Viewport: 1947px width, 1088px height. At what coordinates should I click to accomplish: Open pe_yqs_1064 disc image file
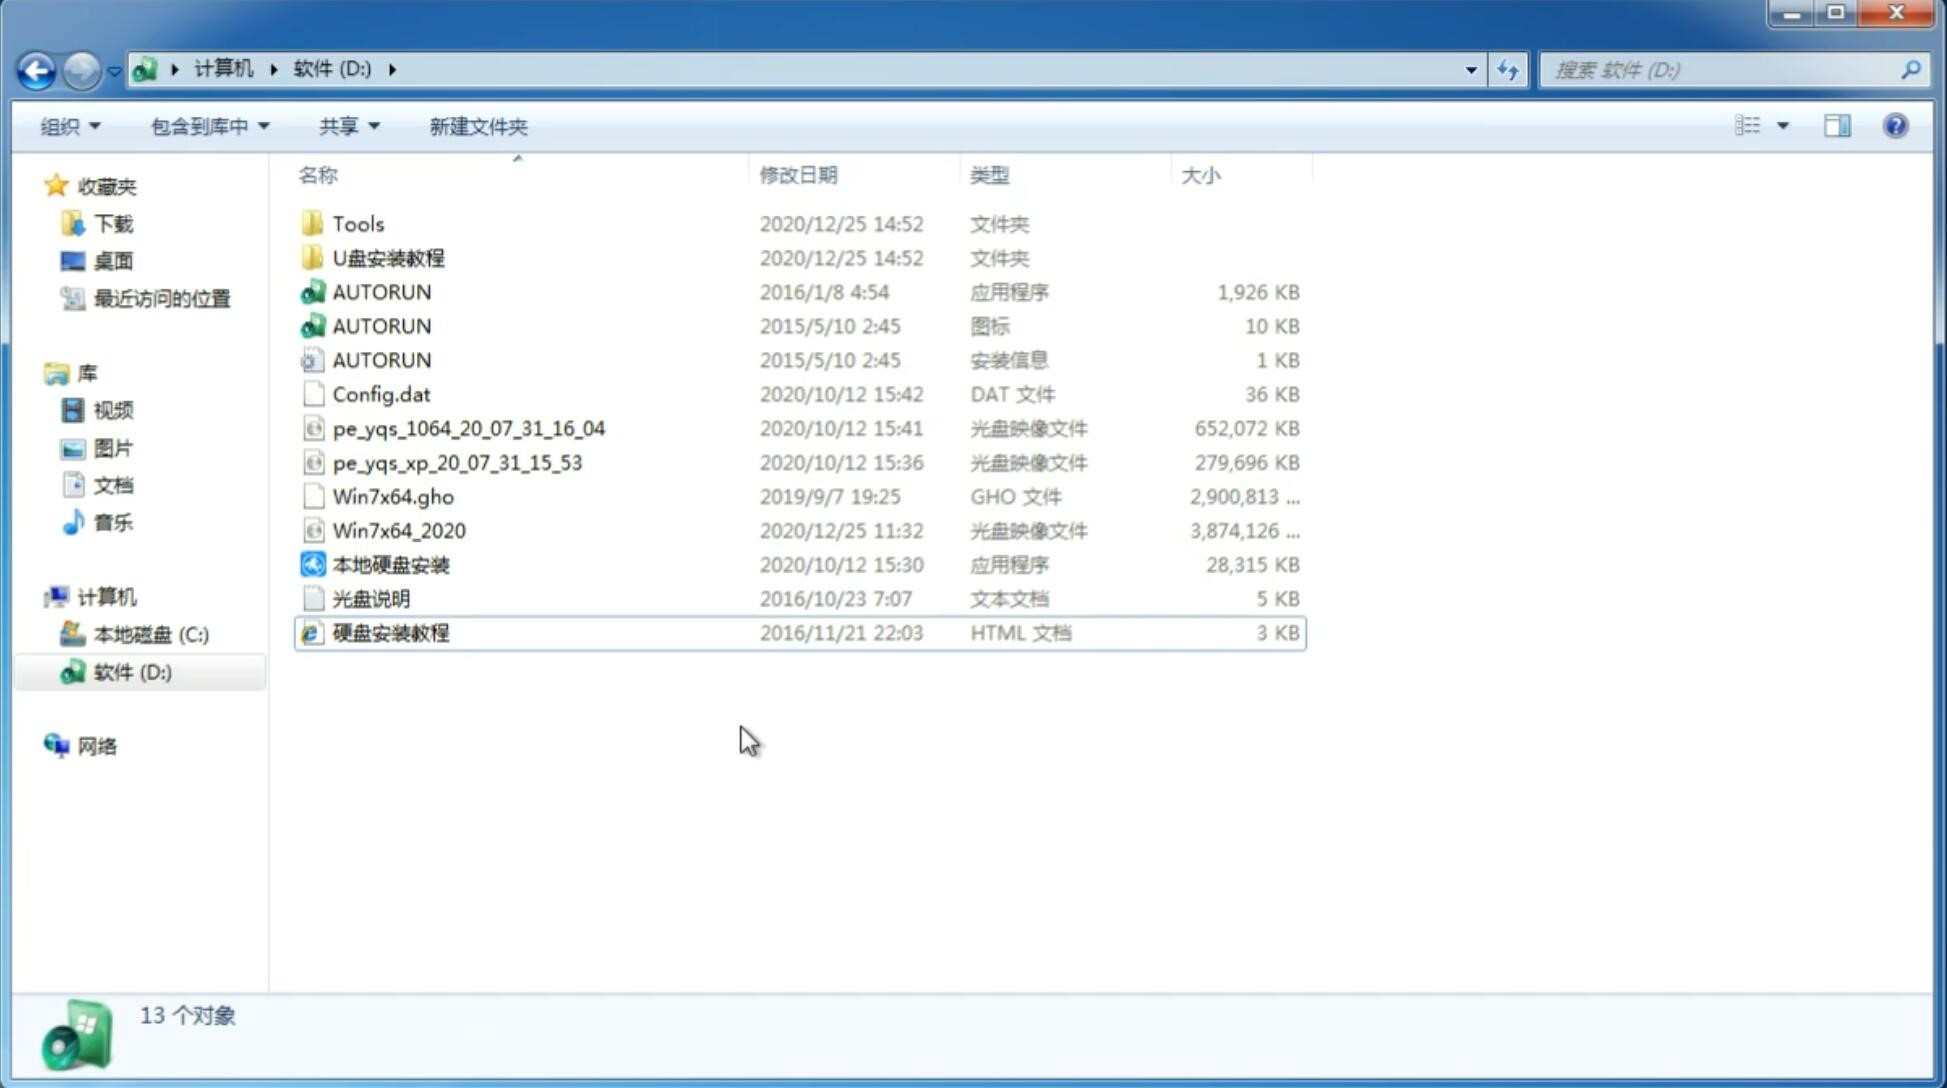pos(468,428)
